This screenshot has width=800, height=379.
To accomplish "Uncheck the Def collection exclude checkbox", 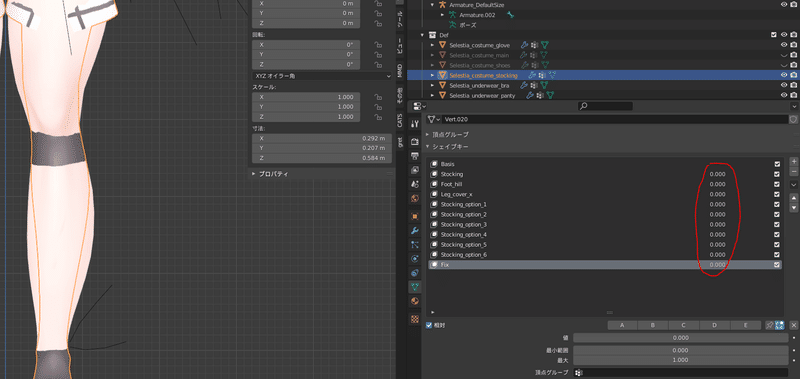I will 774,35.
